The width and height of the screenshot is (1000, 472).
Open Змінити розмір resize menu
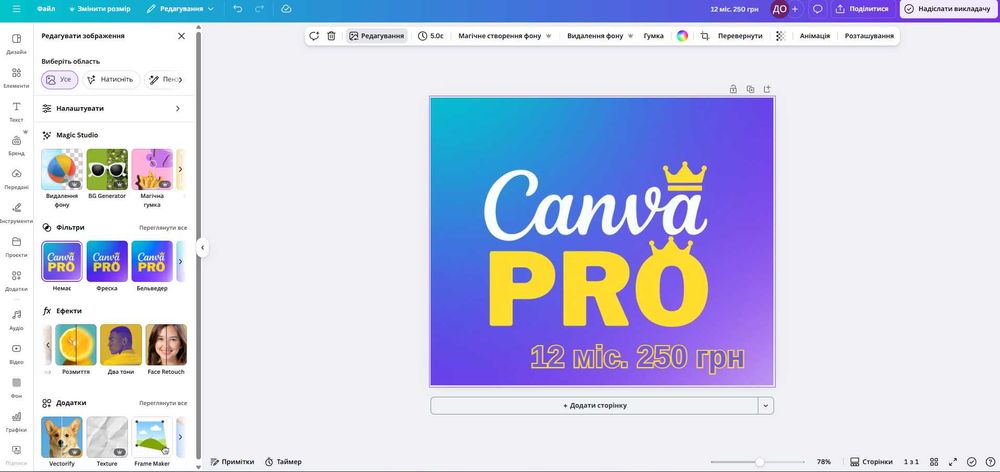(99, 9)
